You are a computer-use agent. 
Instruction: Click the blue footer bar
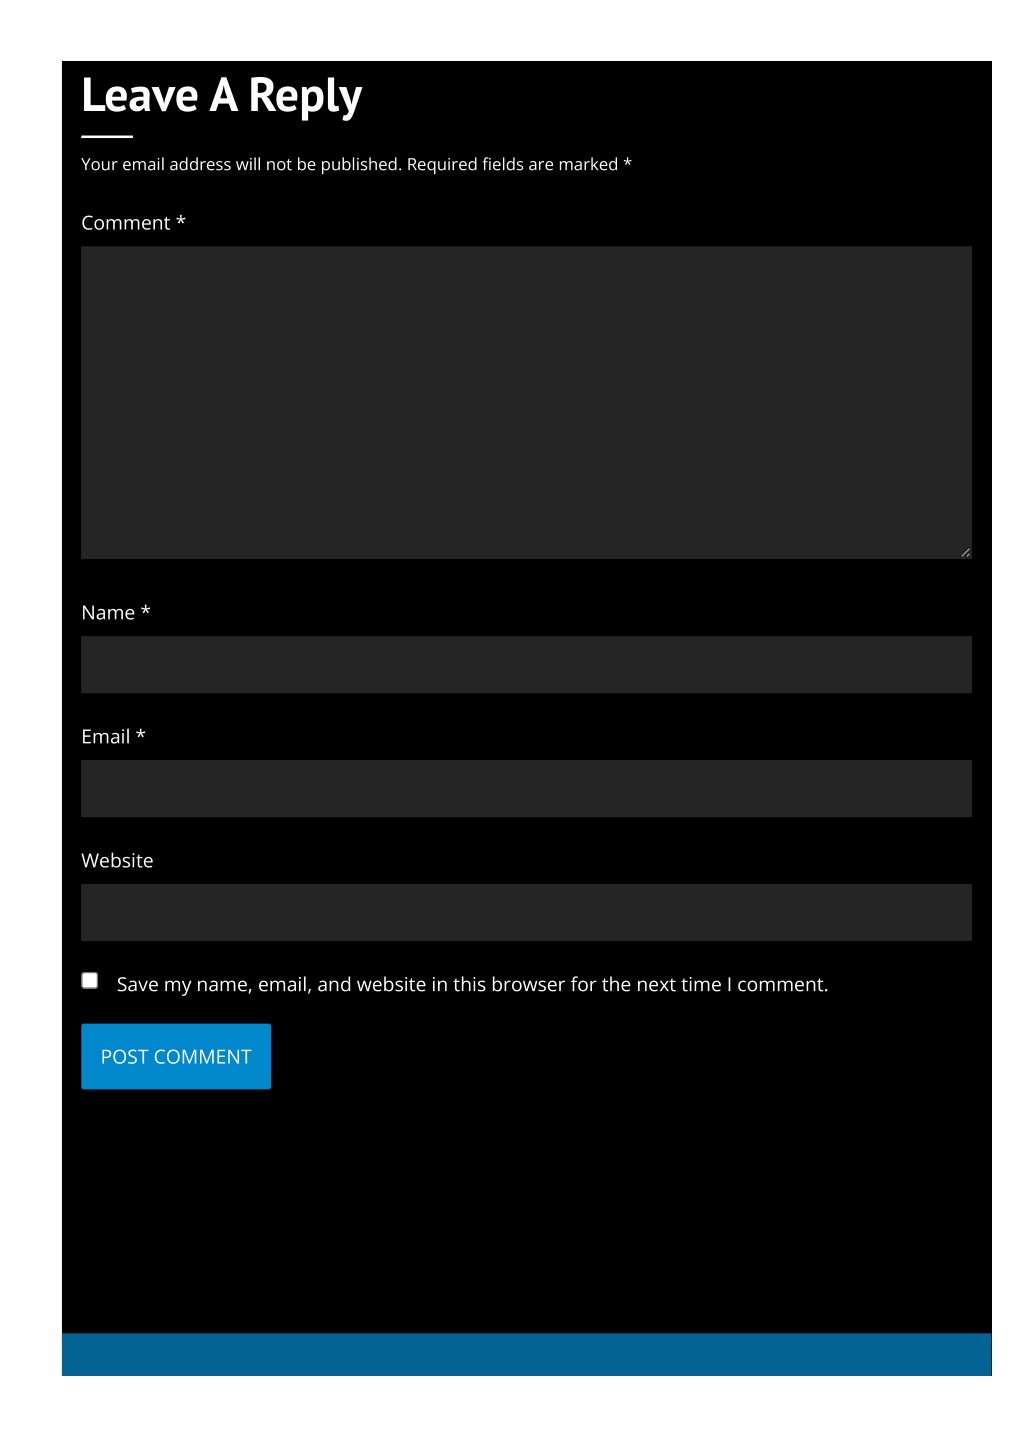(526, 1354)
